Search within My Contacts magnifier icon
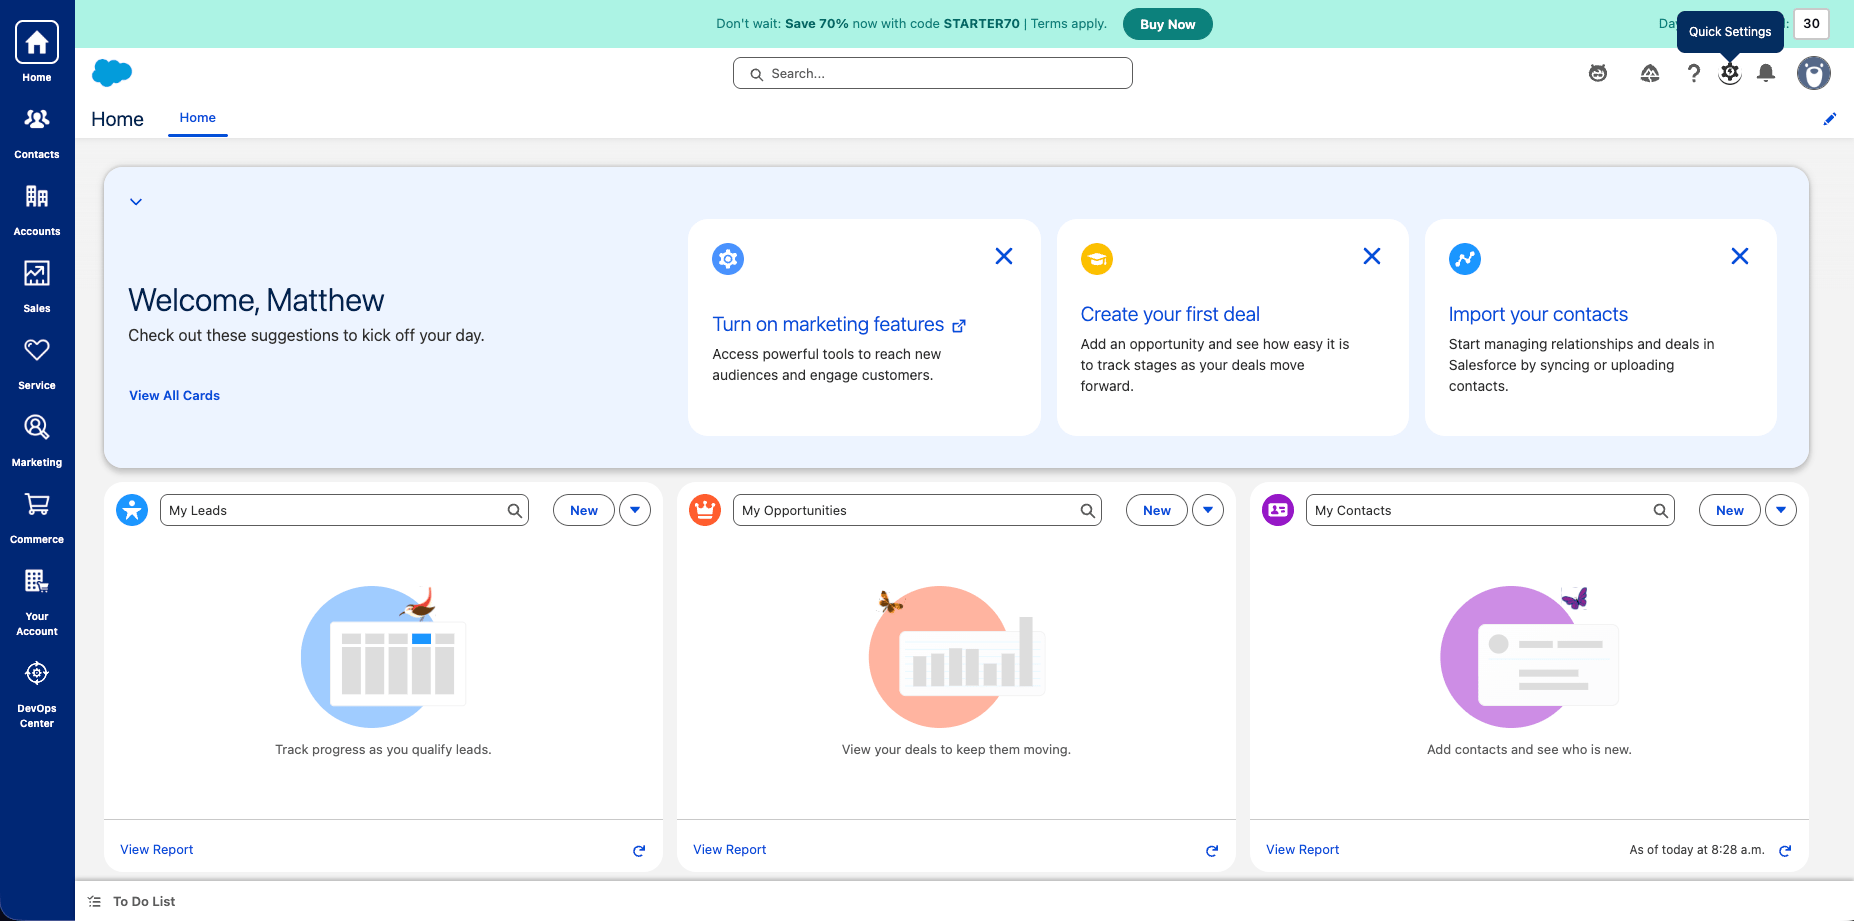Image resolution: width=1854 pixels, height=921 pixels. coord(1660,510)
